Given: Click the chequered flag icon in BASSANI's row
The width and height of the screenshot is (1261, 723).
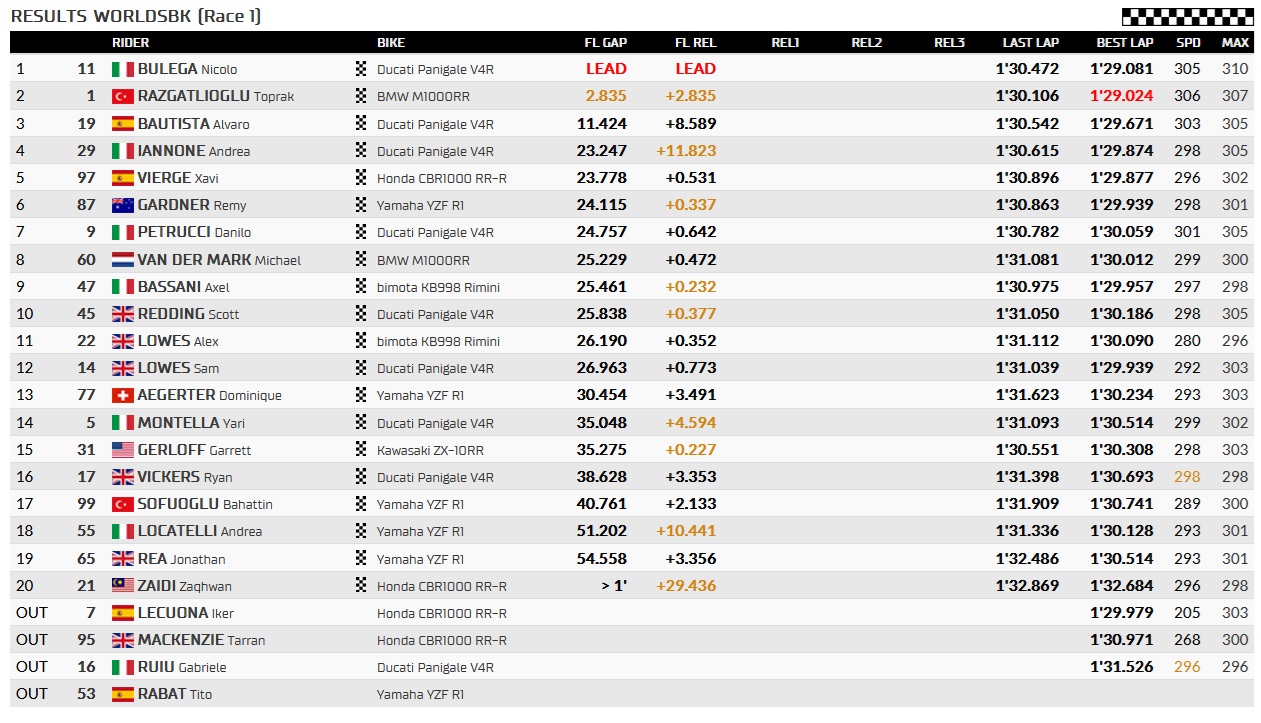Looking at the screenshot, I should click(x=361, y=287).
